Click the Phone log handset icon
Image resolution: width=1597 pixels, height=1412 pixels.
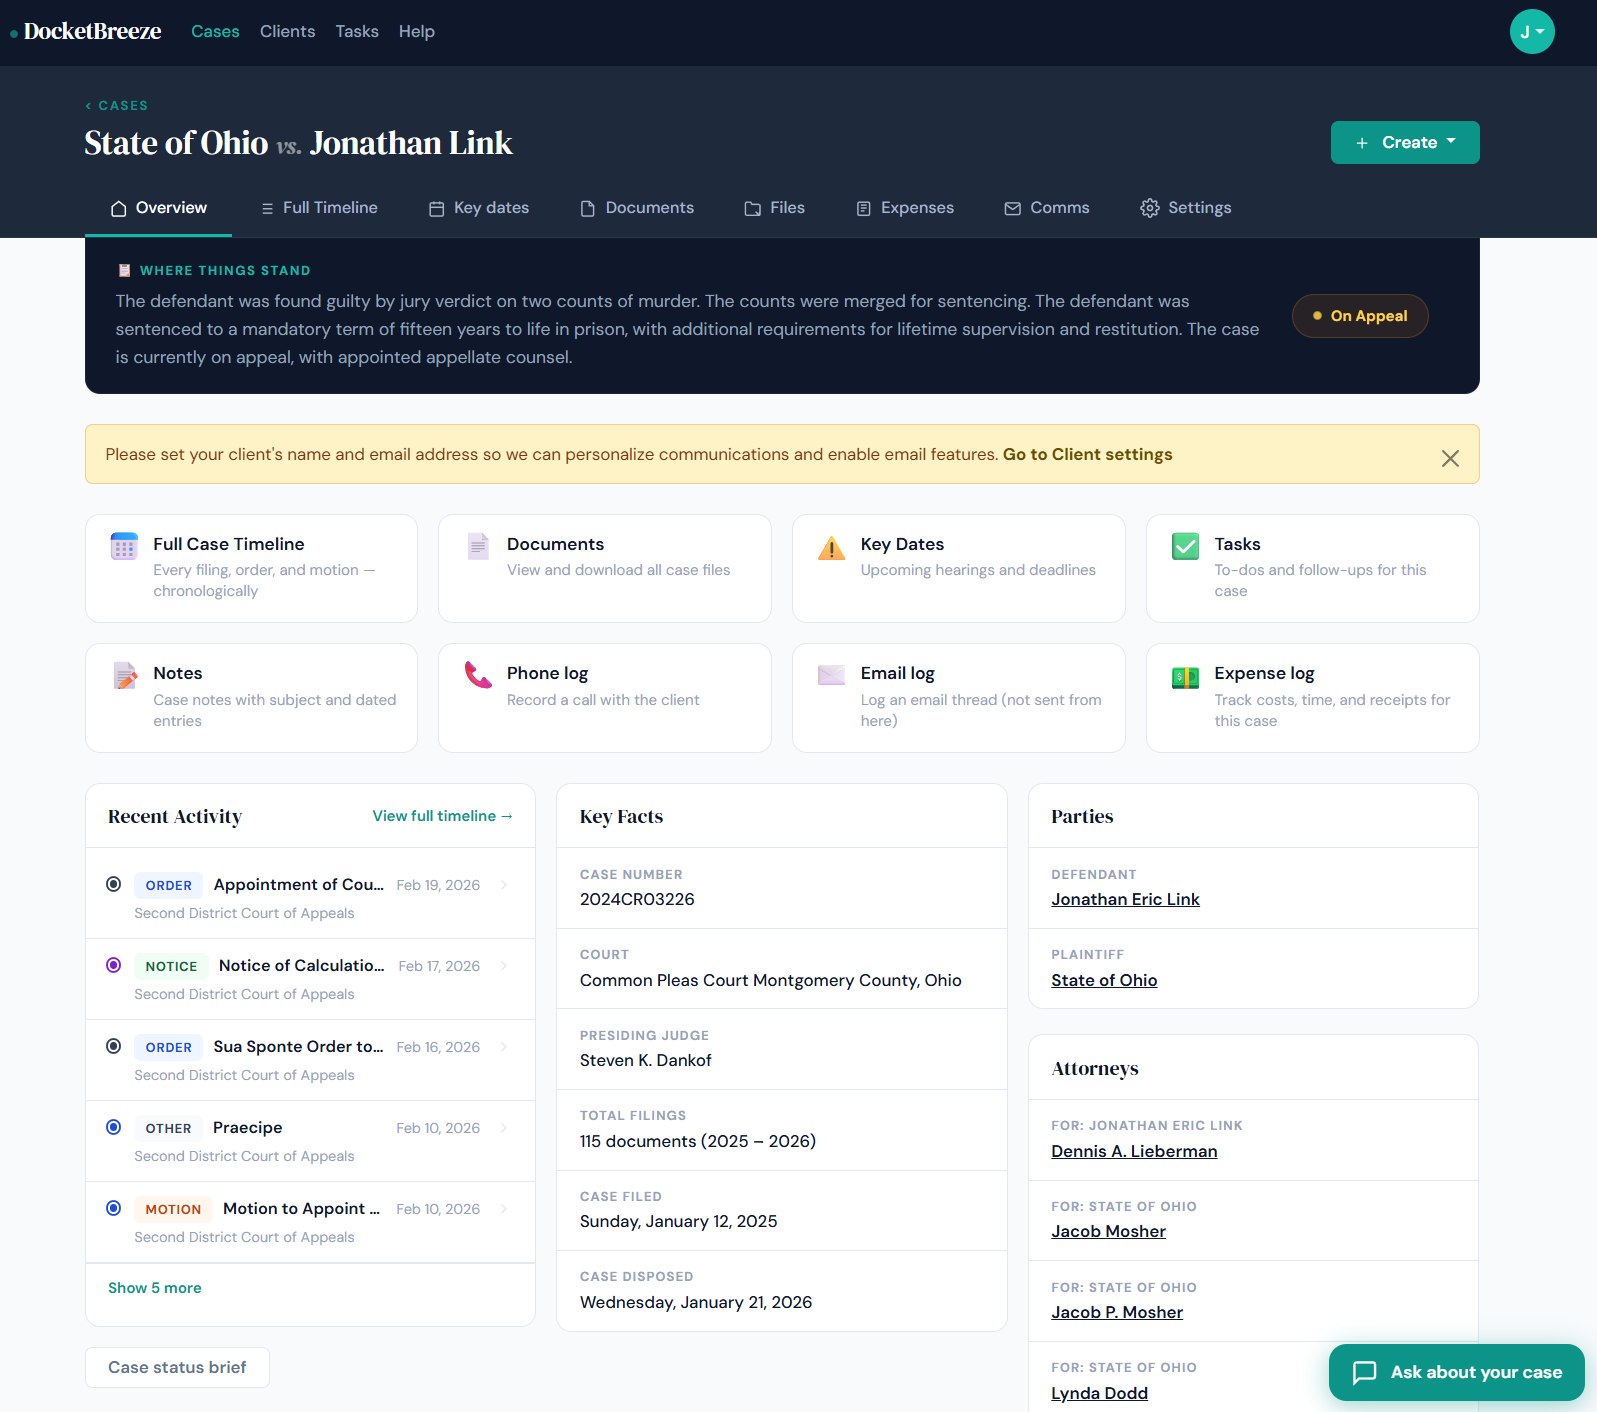478,675
